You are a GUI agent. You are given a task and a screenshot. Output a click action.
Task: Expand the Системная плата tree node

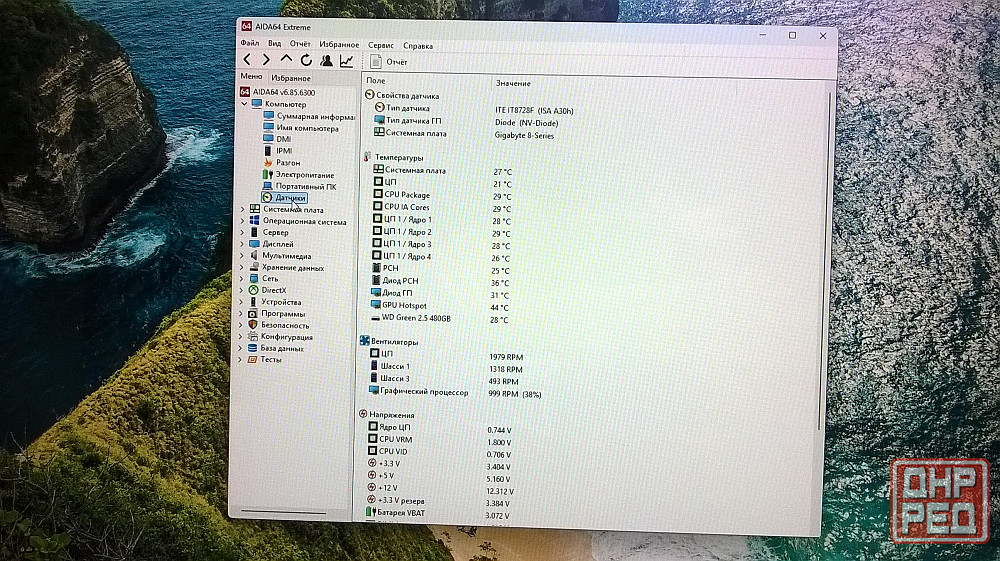pos(241,210)
